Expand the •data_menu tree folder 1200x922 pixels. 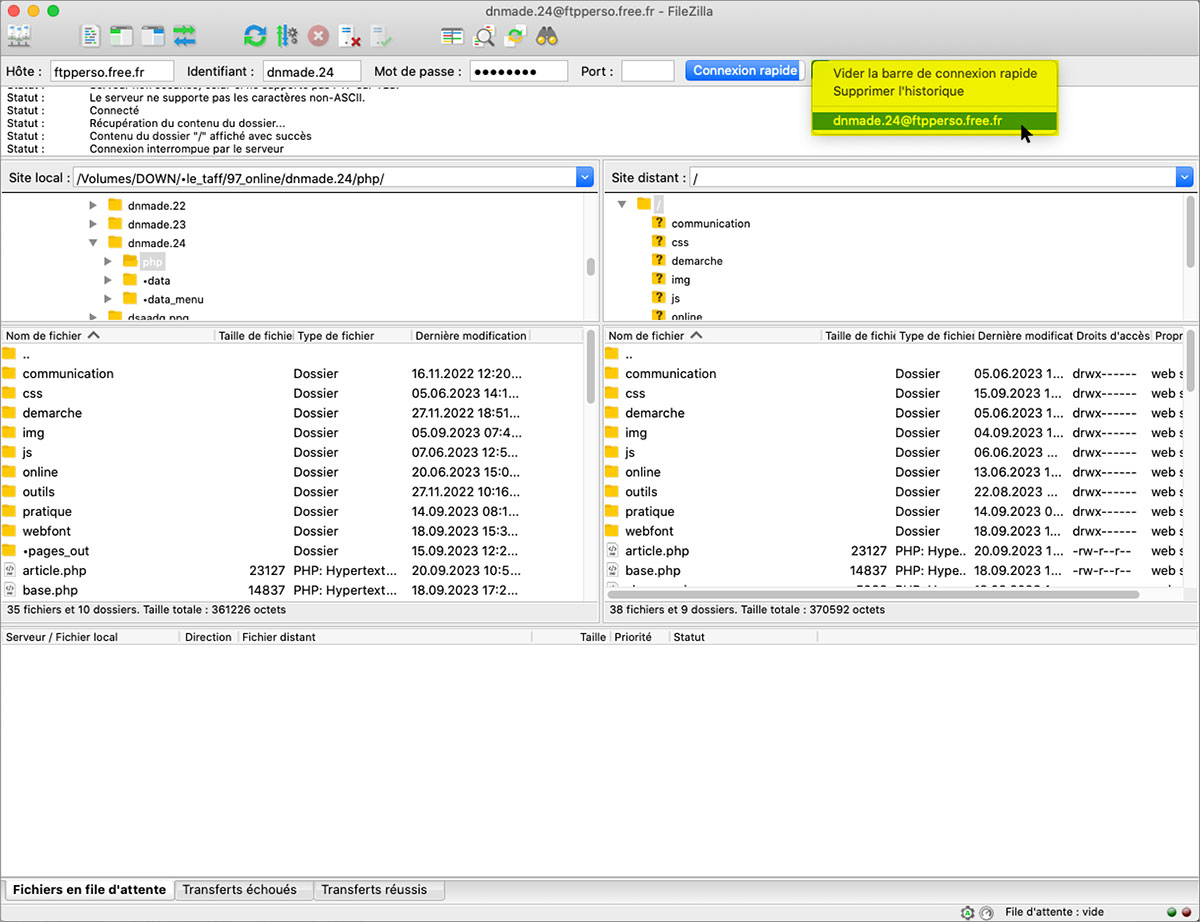[108, 299]
